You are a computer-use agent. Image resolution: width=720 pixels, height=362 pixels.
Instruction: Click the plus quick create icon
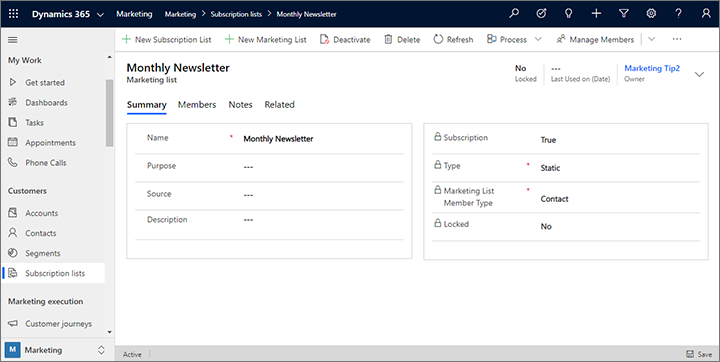click(x=596, y=14)
